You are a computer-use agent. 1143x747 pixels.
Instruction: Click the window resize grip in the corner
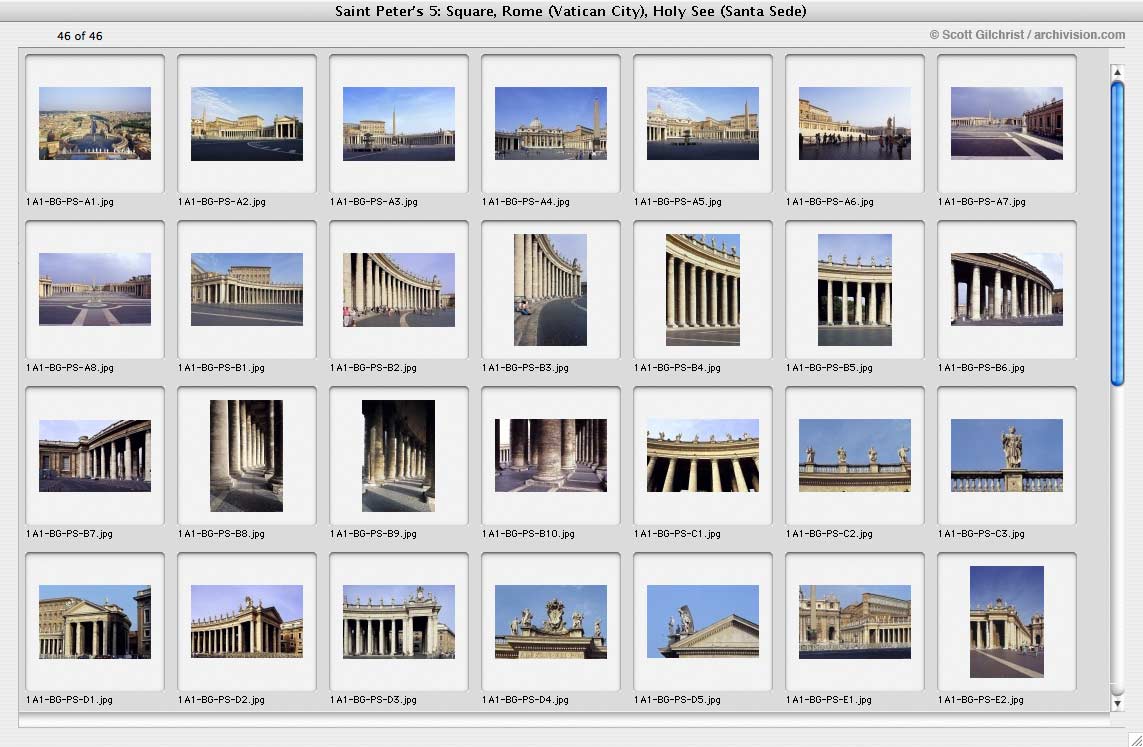pos(1134,739)
